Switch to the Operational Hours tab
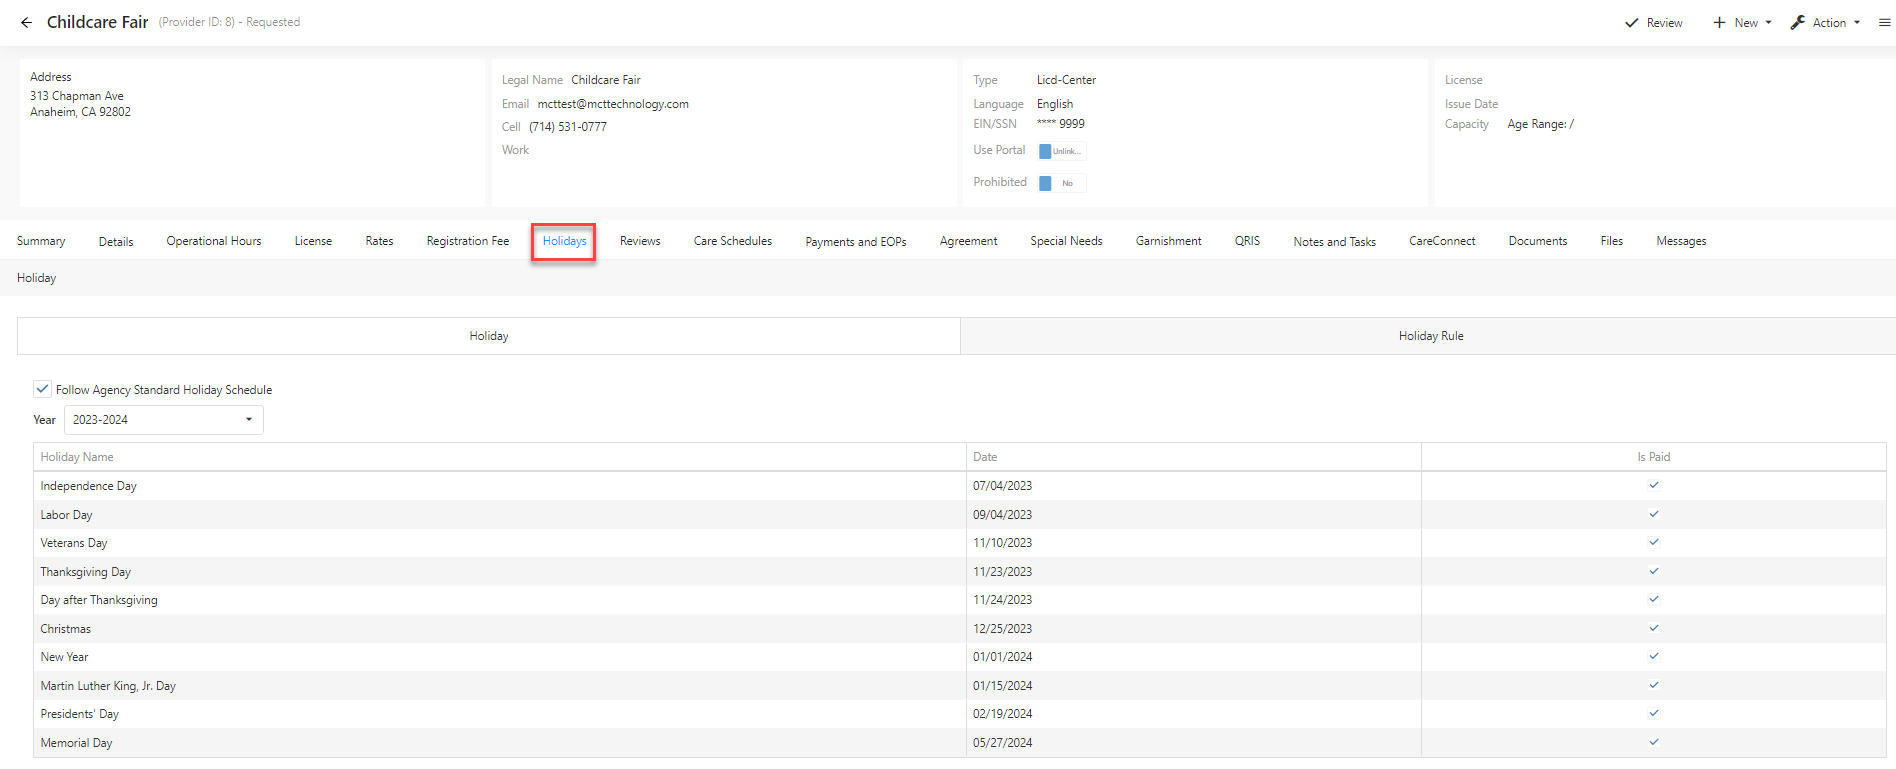Viewport: 1896px width, 769px height. click(214, 241)
